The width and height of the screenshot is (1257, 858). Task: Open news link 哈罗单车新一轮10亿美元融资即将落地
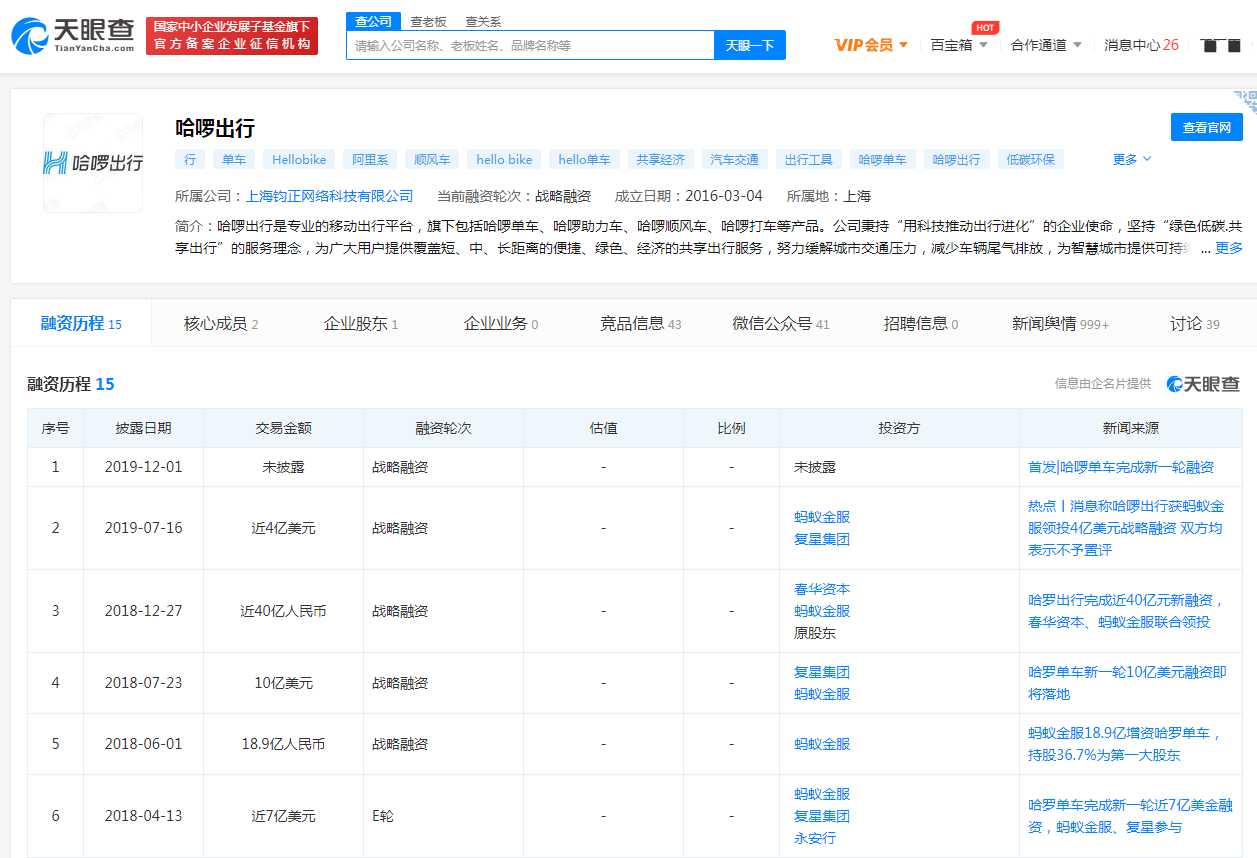(1127, 683)
